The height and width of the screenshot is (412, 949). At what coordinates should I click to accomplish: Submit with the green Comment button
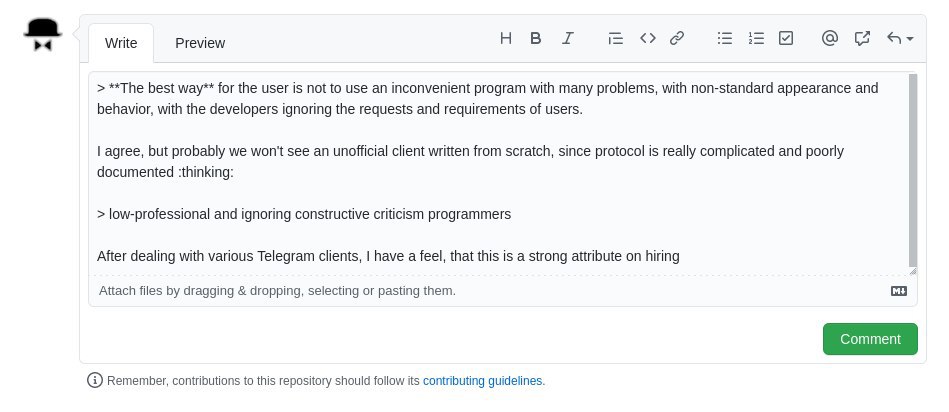click(870, 339)
